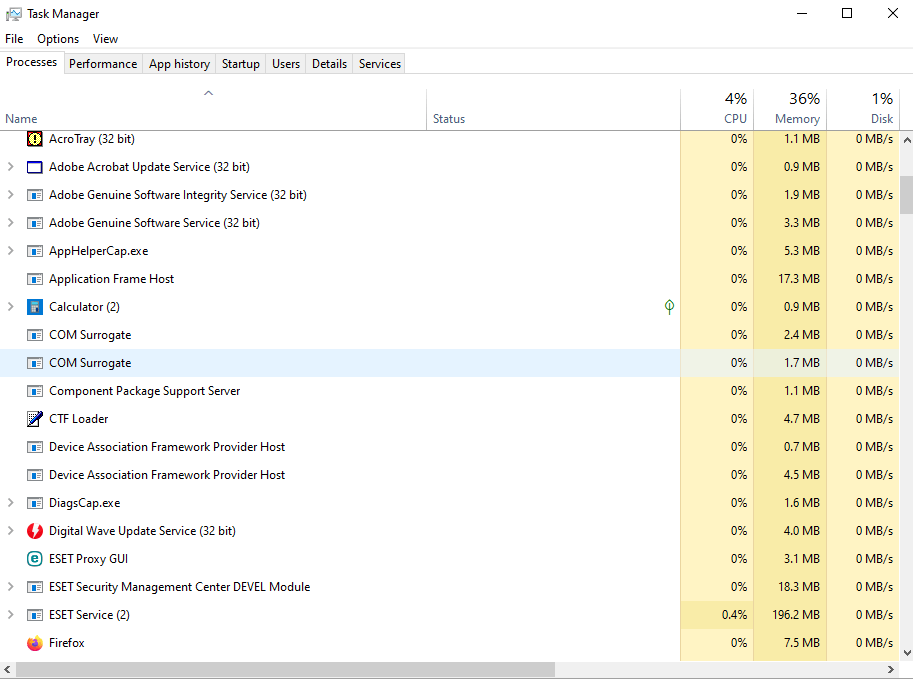Open the Options menu
Screen dimensions: 913x682
(58, 38)
